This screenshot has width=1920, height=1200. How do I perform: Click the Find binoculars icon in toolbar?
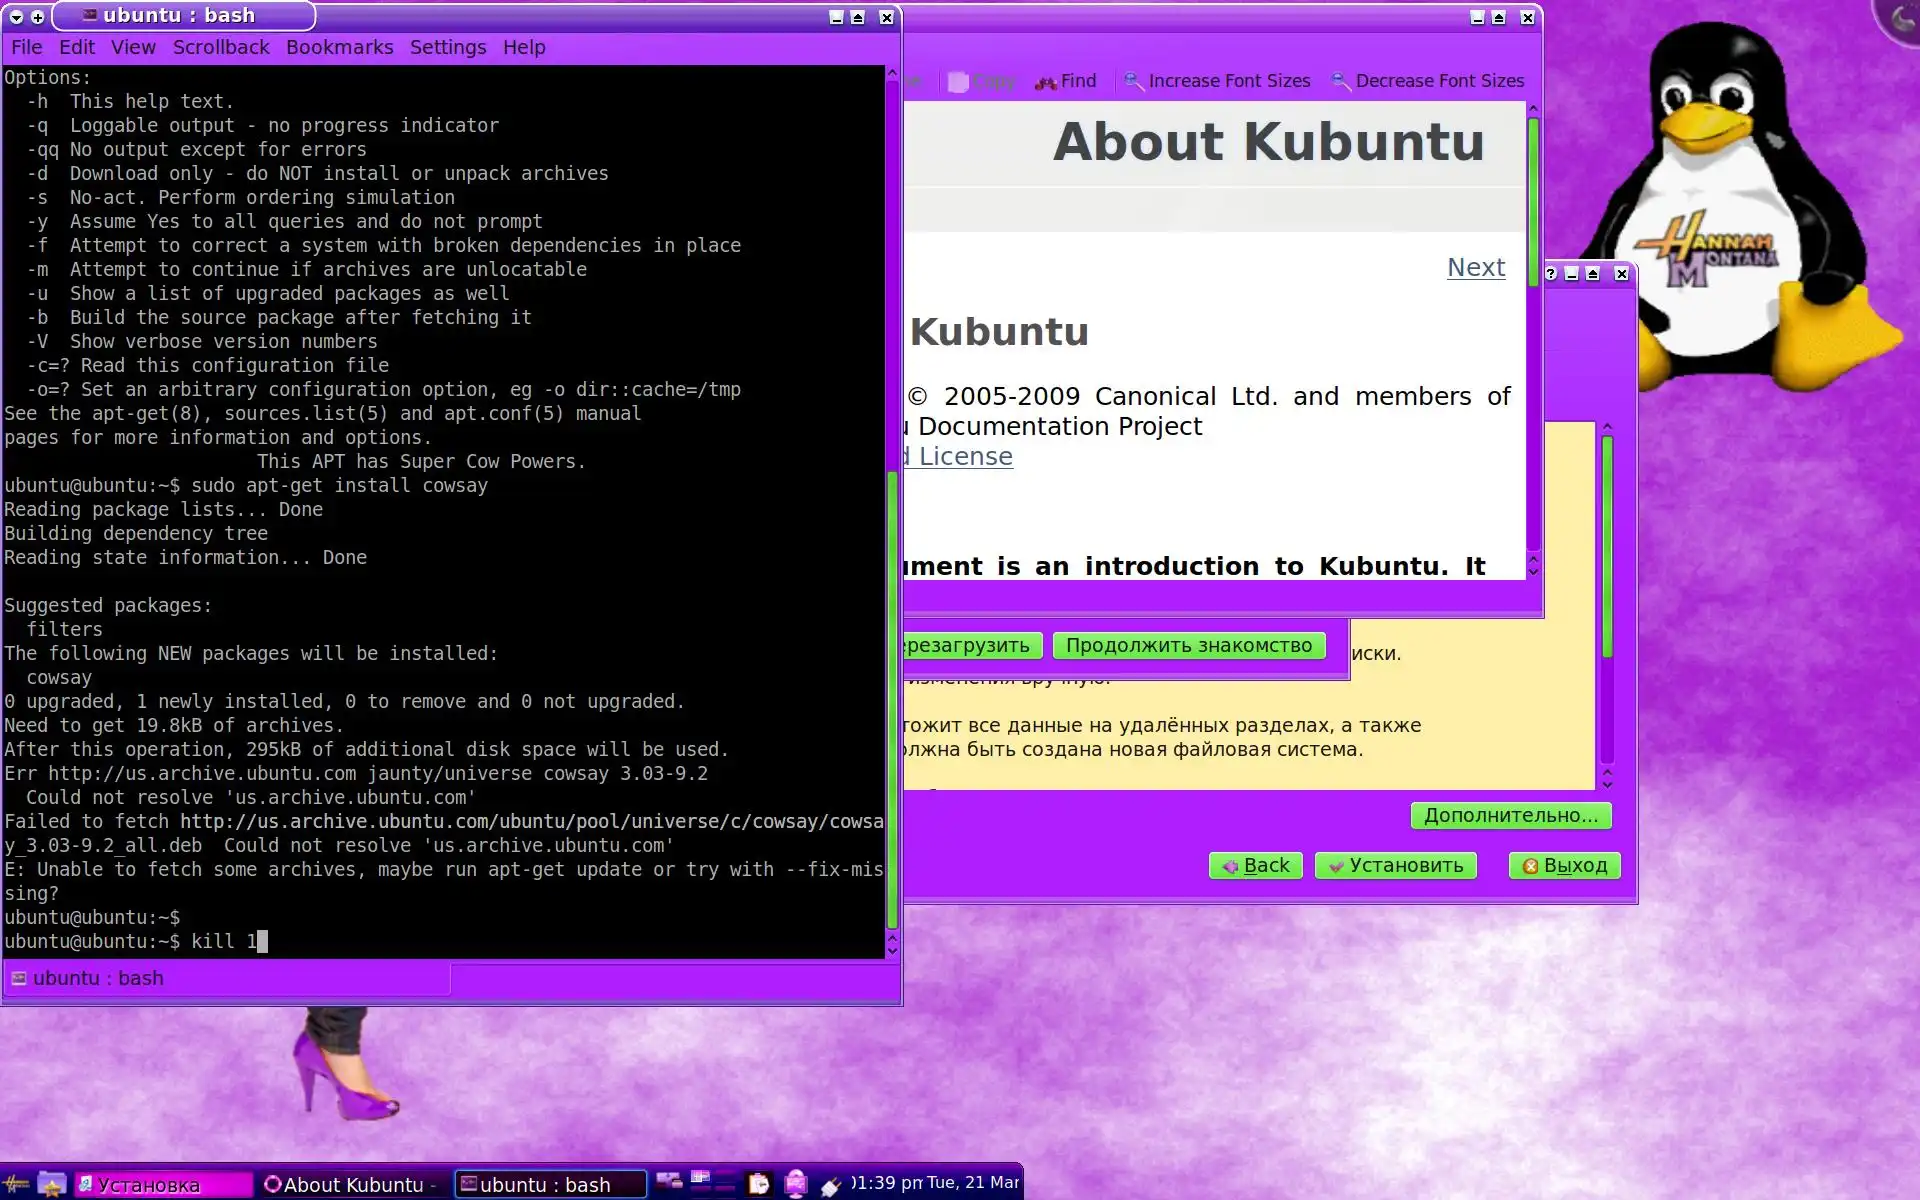pyautogui.click(x=1046, y=82)
